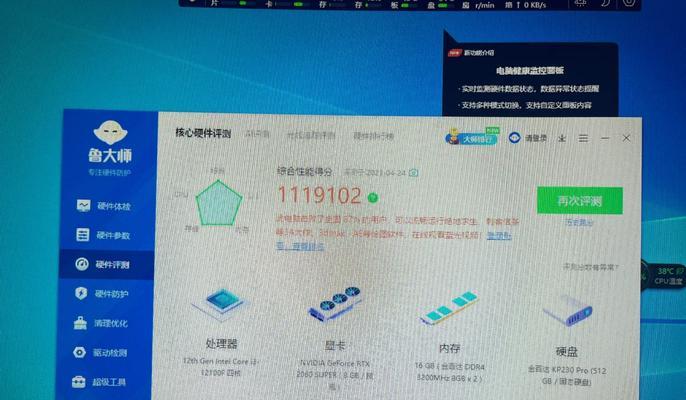686x400 pixels.
Task: Click the green 再次评测 button
Action: pos(580,200)
